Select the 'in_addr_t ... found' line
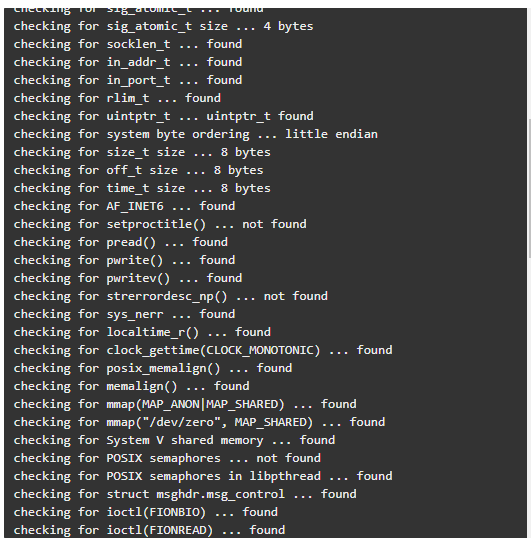Screen dimensions: 531x543 point(128,63)
